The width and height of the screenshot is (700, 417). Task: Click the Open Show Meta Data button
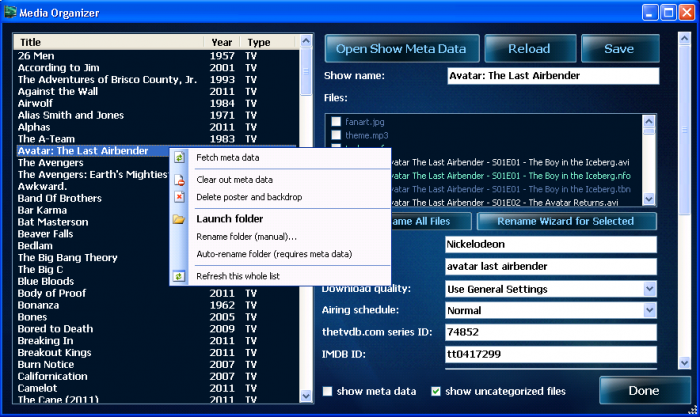point(402,49)
